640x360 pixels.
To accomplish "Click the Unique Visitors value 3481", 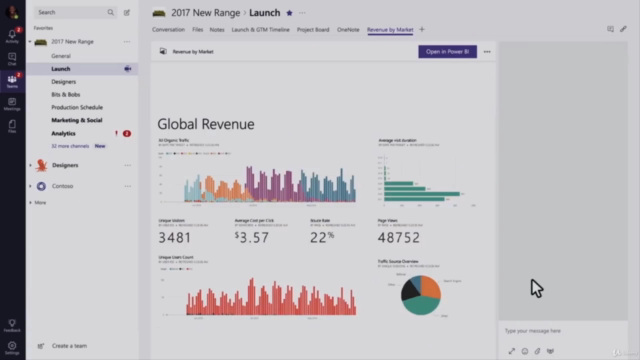I will tap(175, 238).
